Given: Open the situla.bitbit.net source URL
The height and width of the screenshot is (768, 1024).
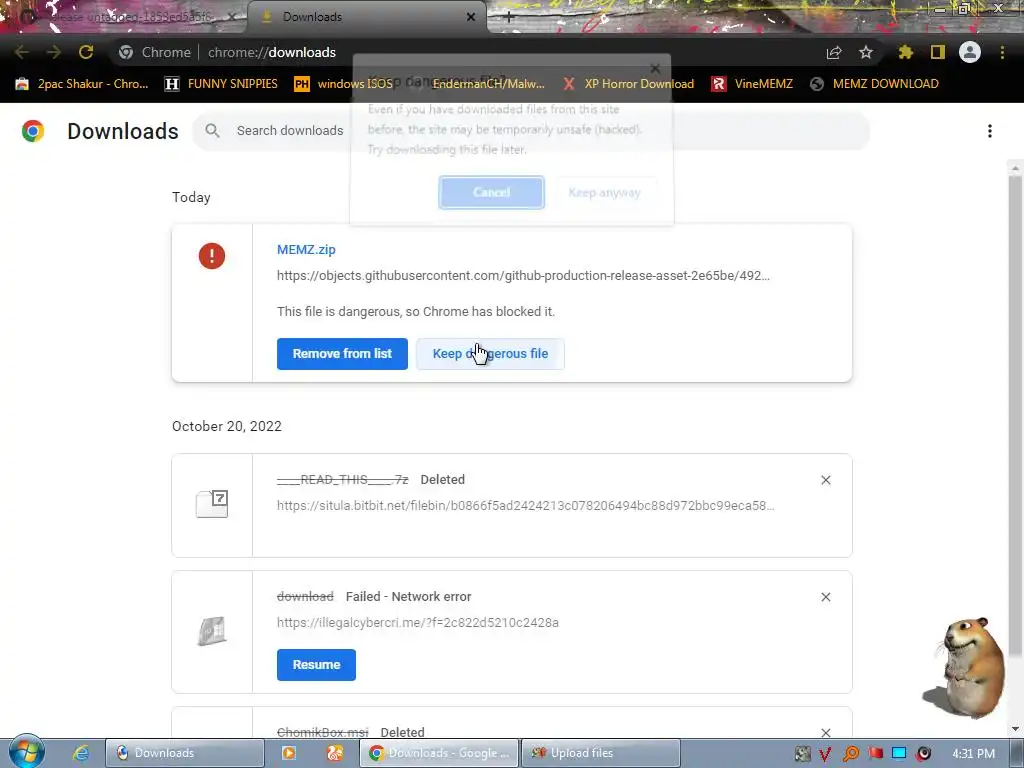Looking at the screenshot, I should [526, 505].
